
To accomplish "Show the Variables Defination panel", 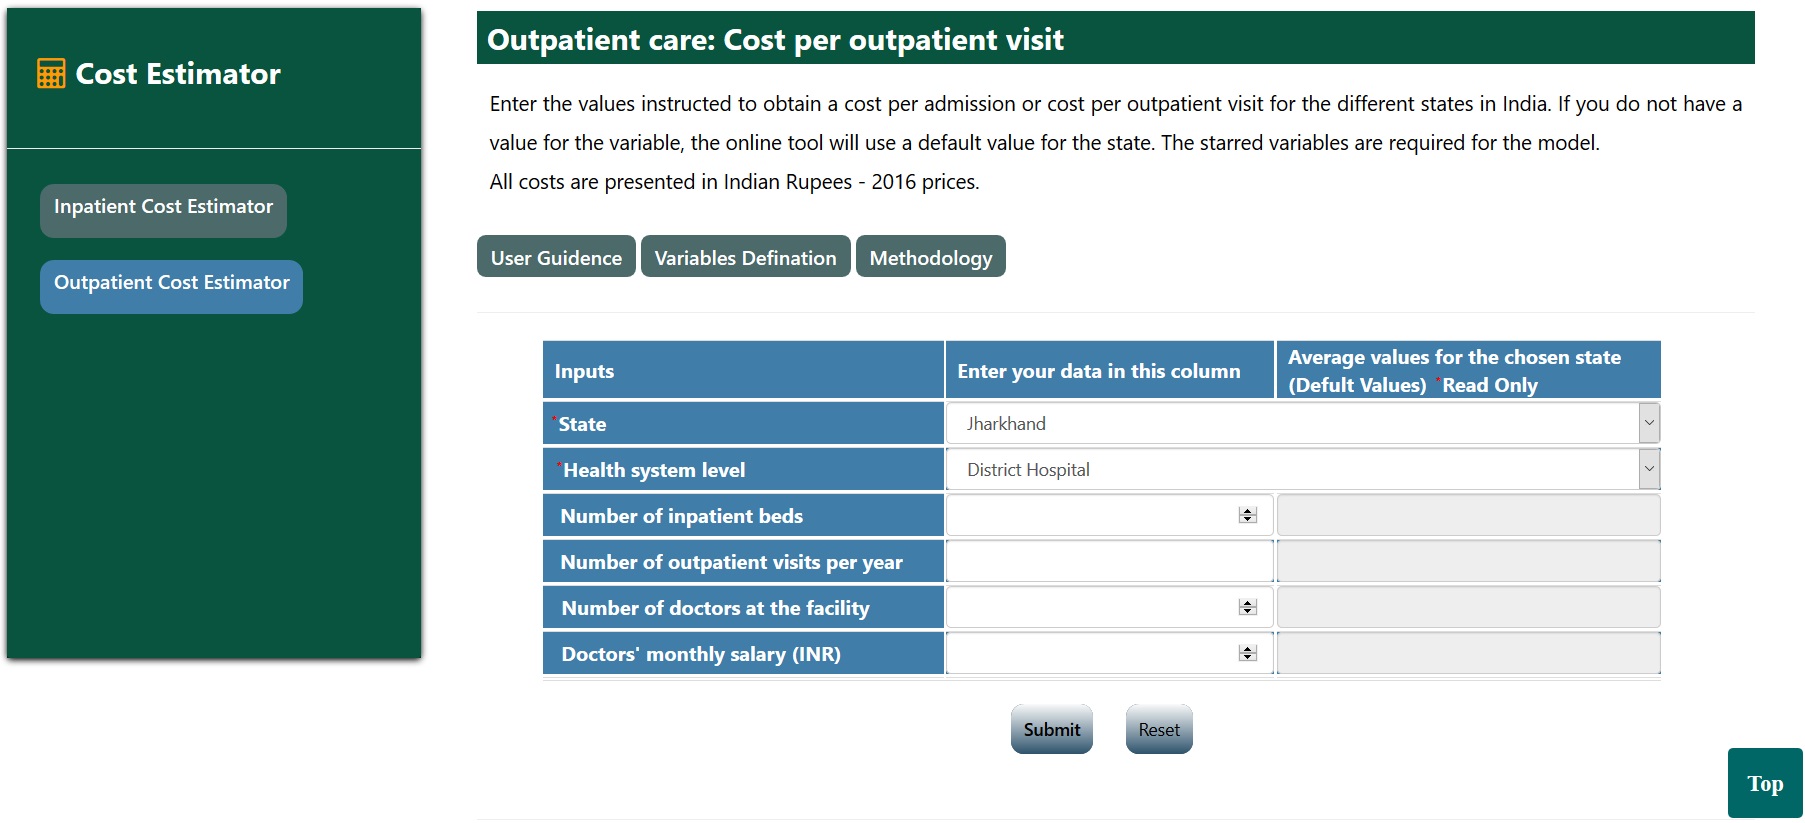I will click(745, 257).
